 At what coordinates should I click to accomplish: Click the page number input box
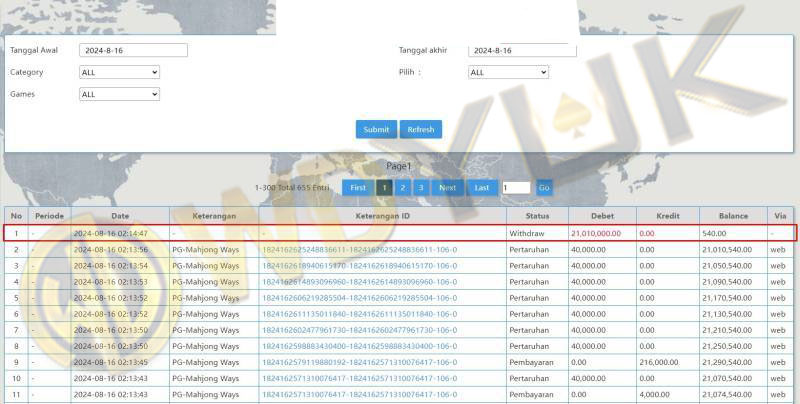(515, 187)
